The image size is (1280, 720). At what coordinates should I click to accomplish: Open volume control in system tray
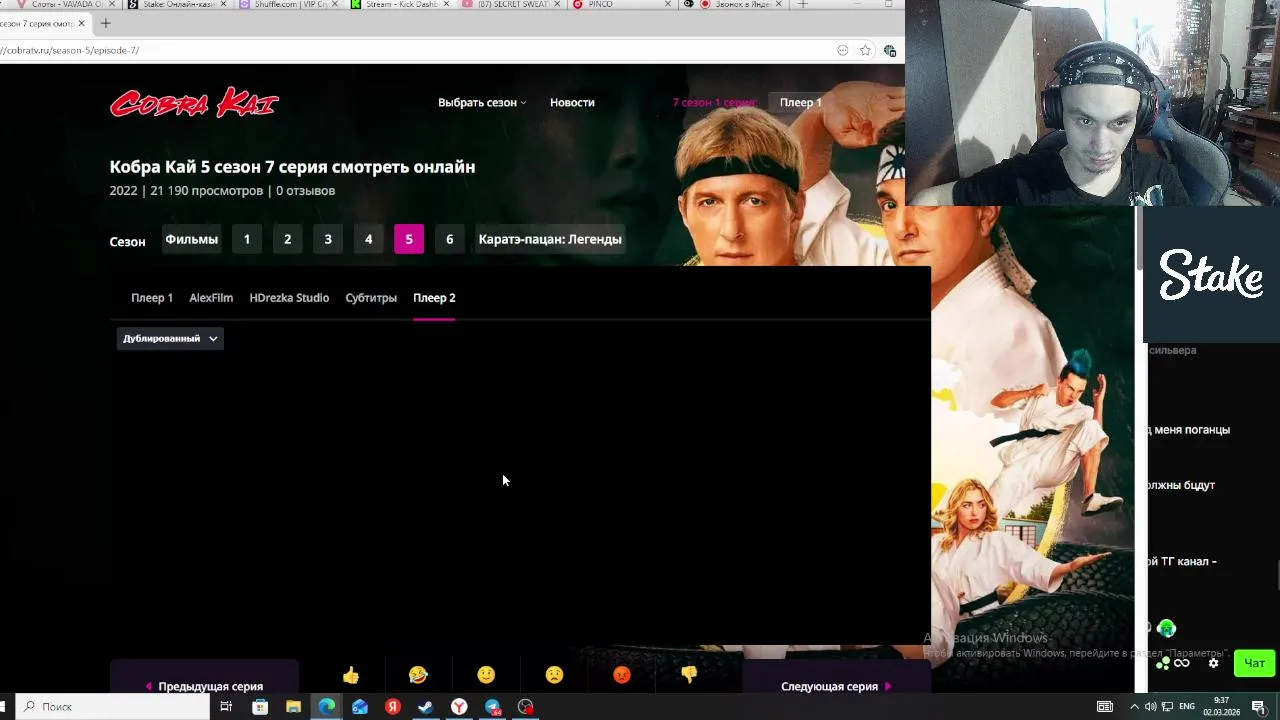(x=1150, y=706)
